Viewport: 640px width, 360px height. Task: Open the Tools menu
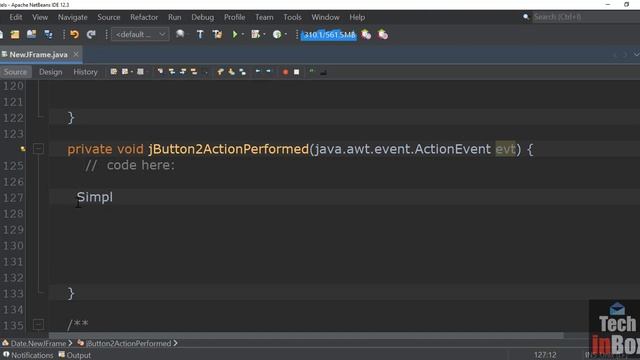(x=292, y=17)
